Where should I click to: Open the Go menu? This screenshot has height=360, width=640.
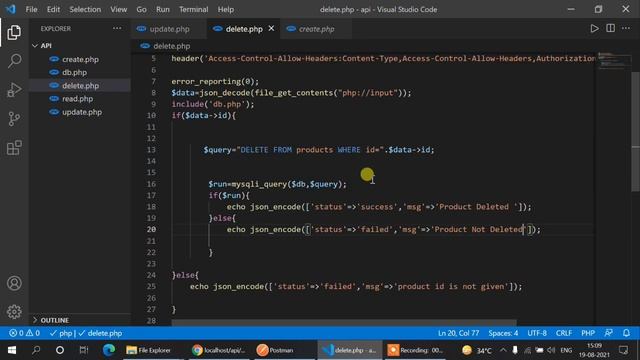point(141,9)
